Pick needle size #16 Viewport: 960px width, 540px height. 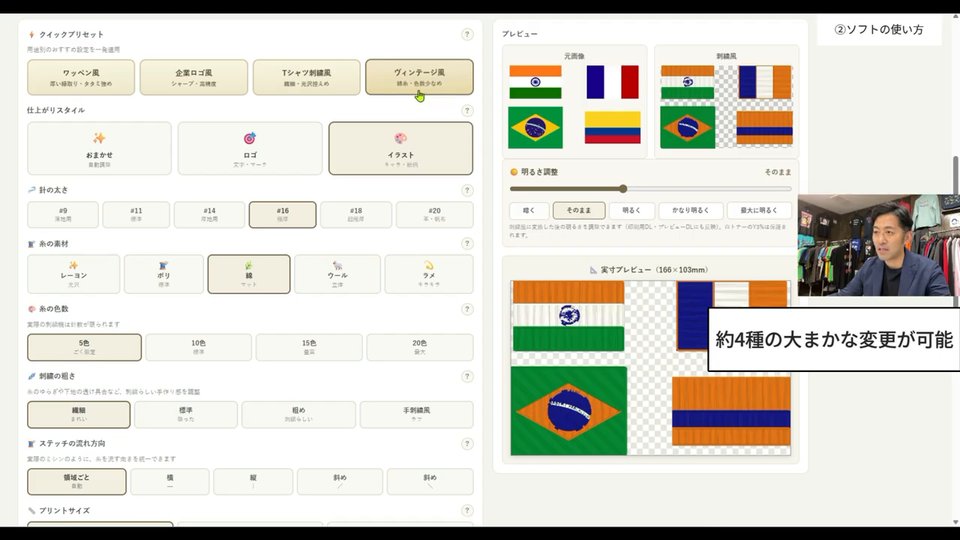point(282,214)
